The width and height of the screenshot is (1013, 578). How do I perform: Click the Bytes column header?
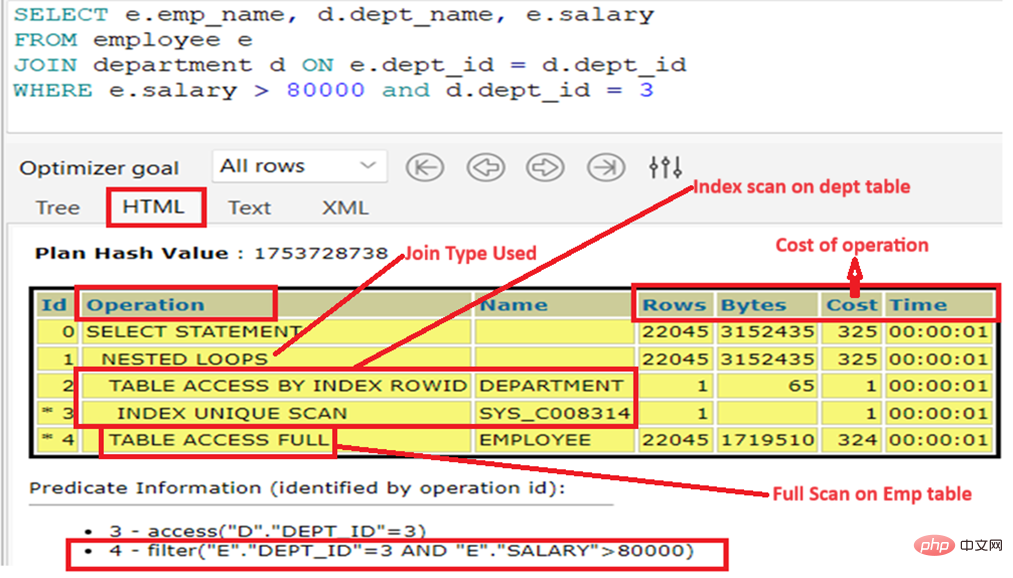point(753,305)
